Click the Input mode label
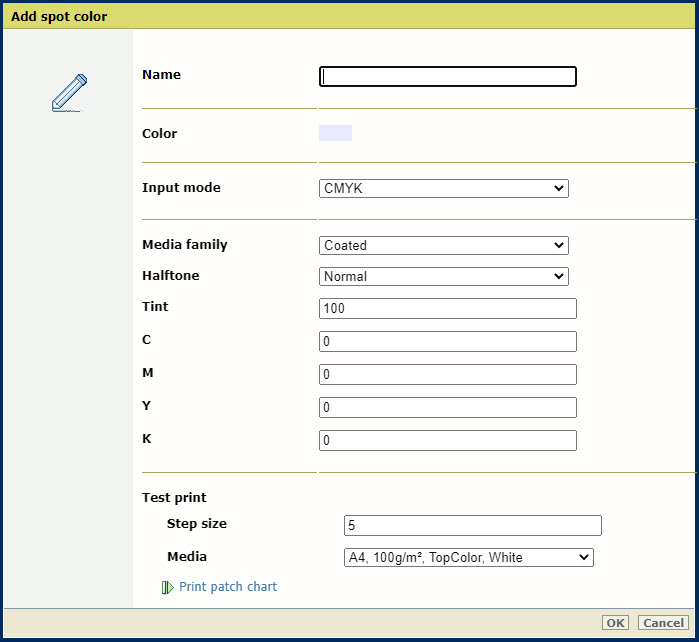This screenshot has height=642, width=699. click(181, 187)
